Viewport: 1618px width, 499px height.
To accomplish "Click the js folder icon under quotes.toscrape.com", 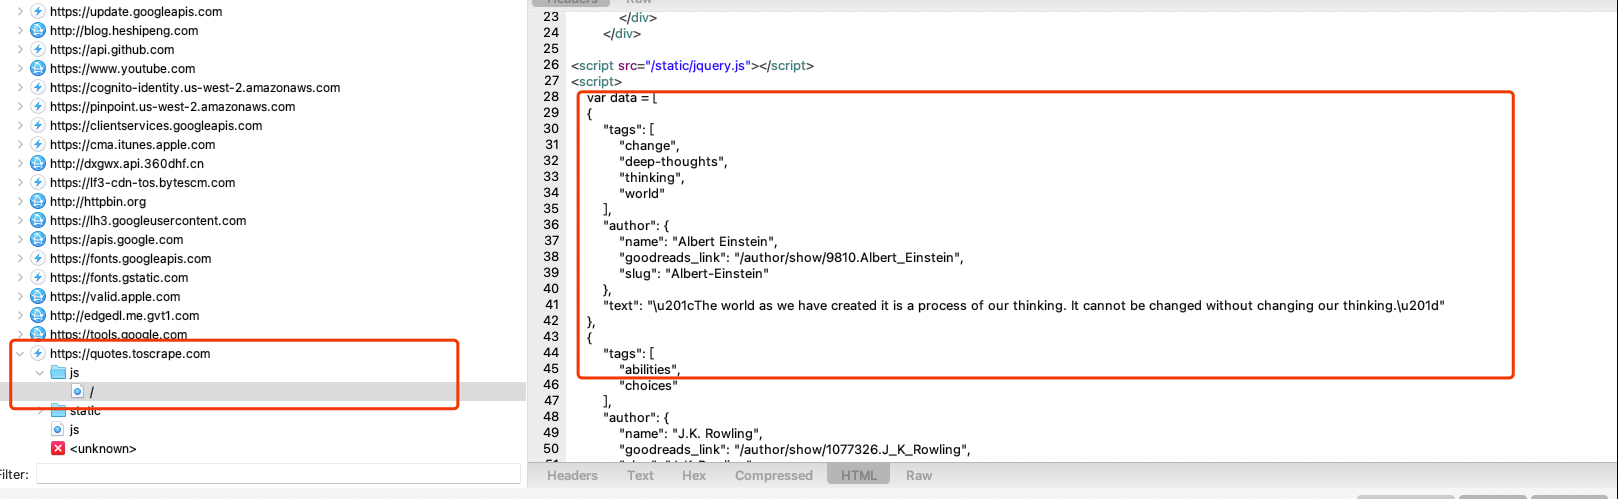I will click(58, 373).
